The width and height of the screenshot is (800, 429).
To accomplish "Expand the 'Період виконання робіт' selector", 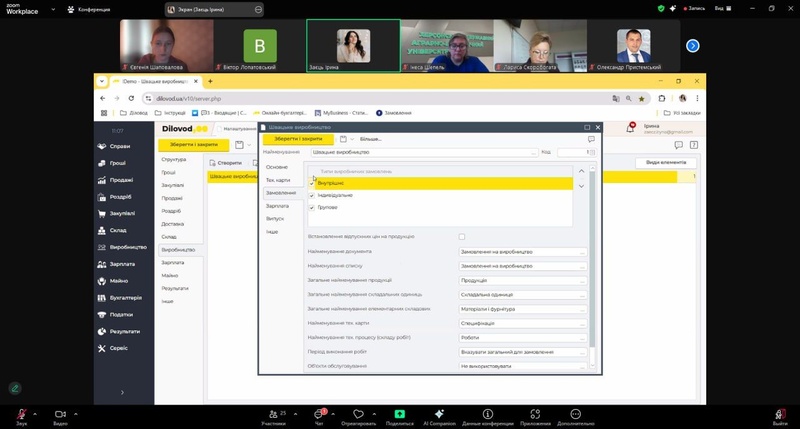I will click(582, 352).
